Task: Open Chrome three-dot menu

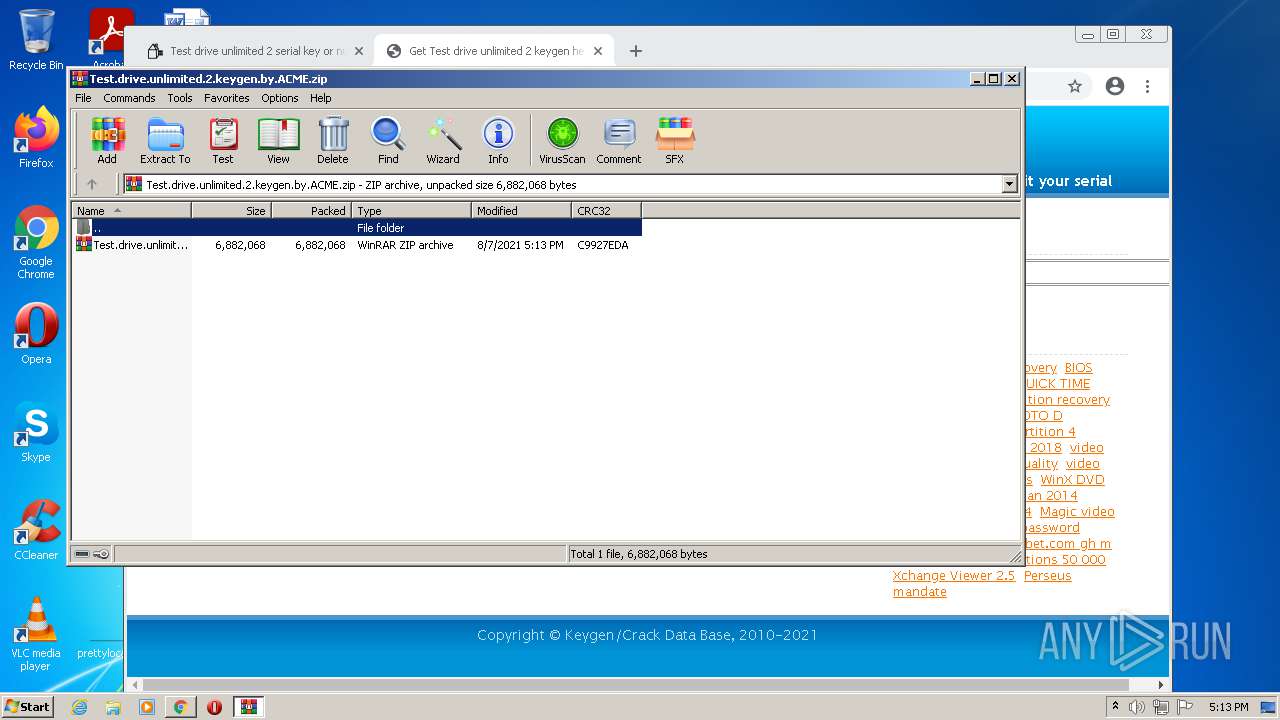Action: tap(1148, 87)
